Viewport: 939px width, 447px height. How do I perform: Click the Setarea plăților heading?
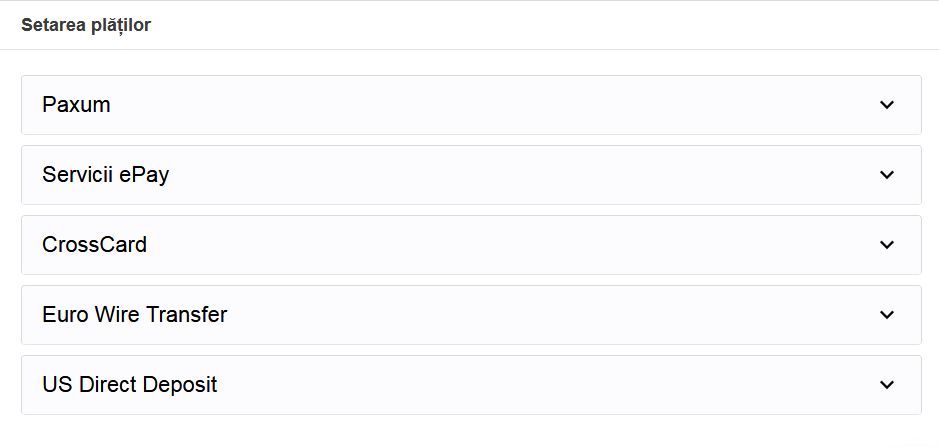pos(86,25)
